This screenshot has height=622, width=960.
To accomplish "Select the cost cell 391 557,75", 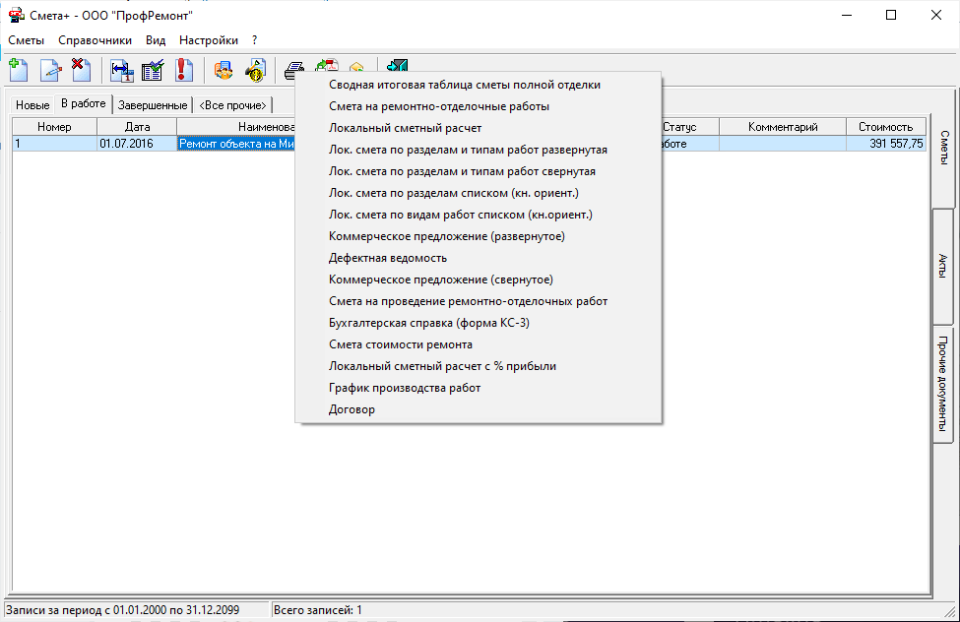I will 886,144.
